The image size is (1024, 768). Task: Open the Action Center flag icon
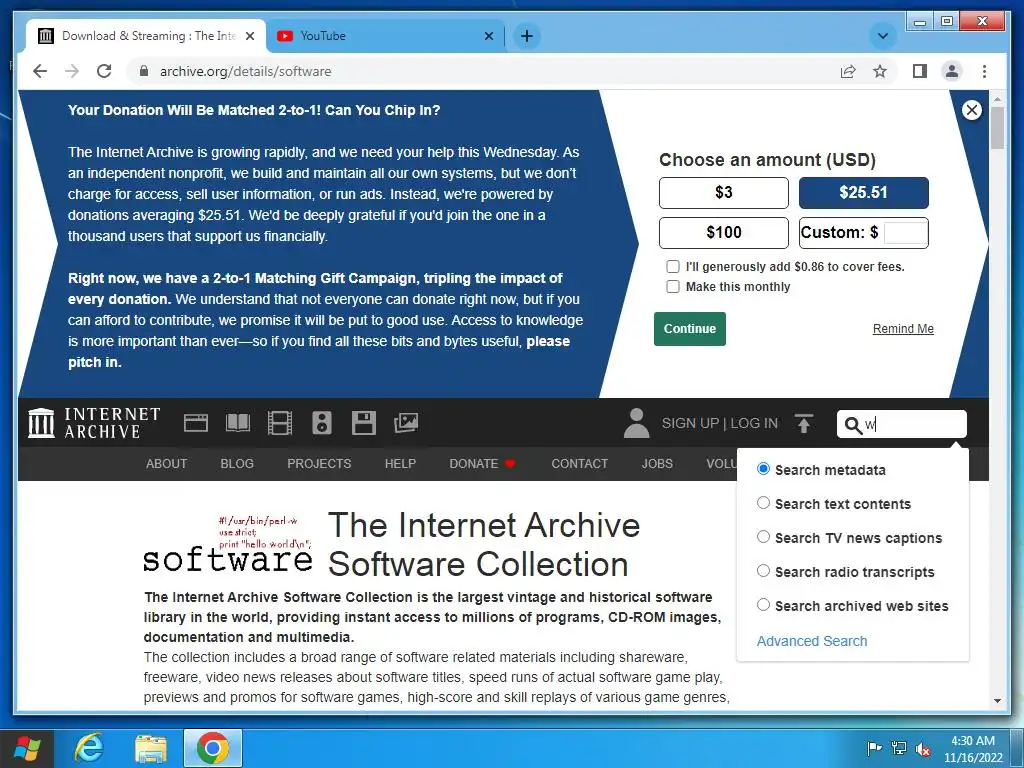(x=874, y=748)
